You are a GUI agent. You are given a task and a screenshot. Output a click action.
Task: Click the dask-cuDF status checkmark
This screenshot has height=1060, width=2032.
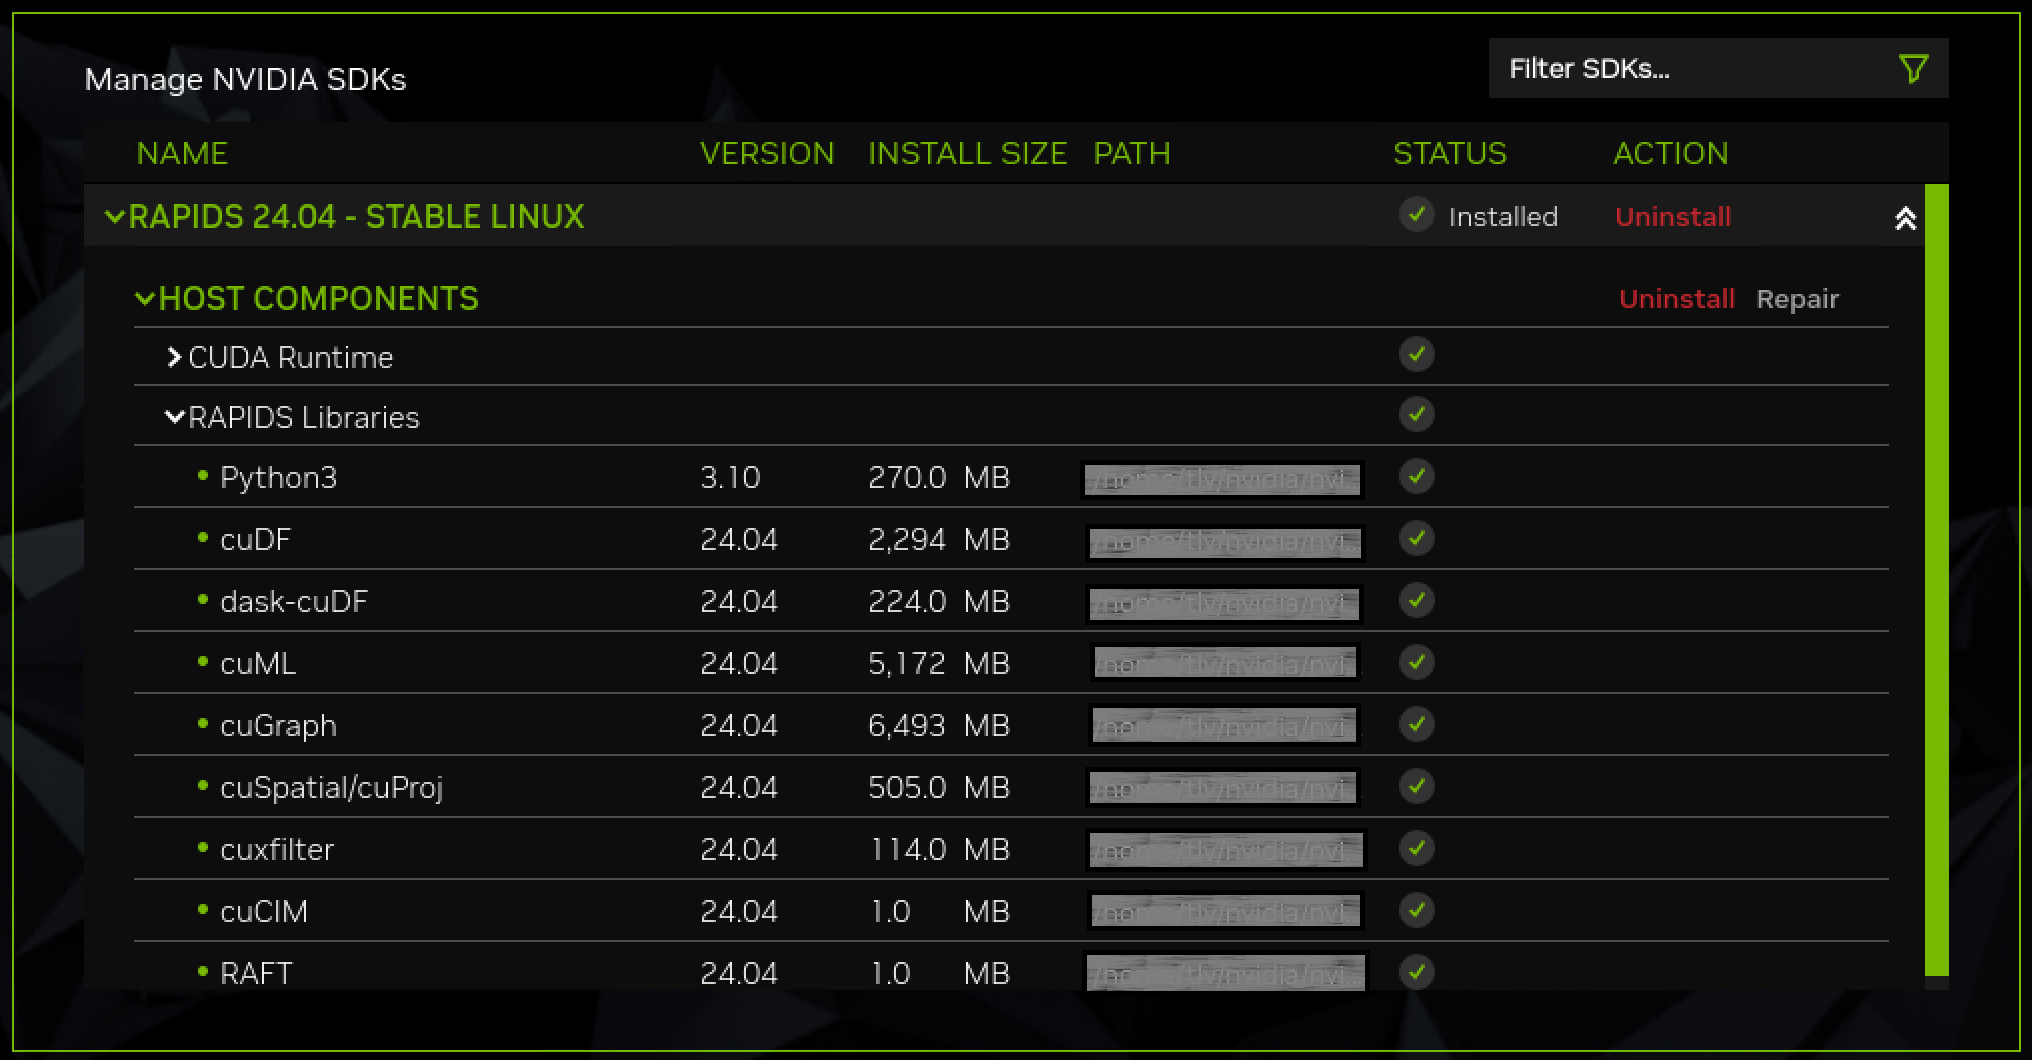[x=1417, y=600]
